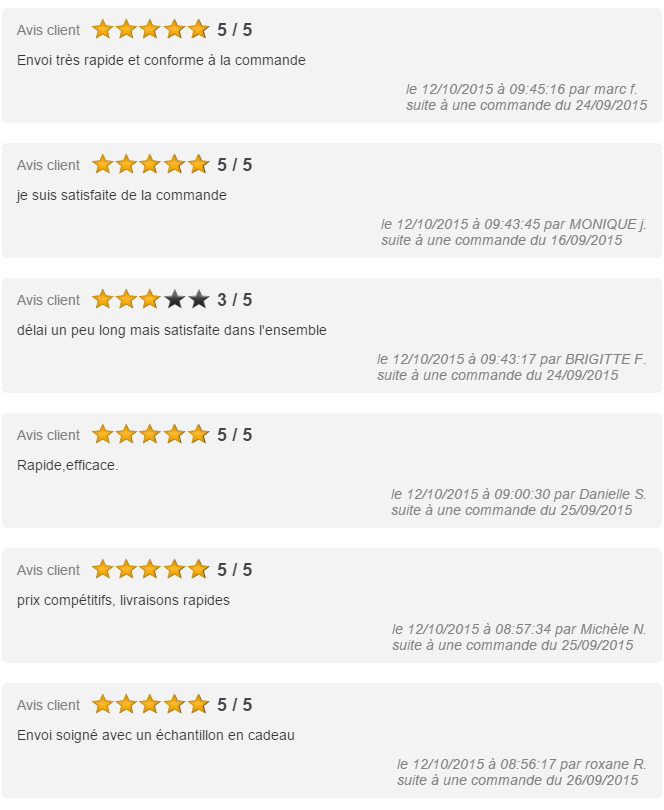Viewport: 664px width, 810px height.
Task: Click the 'Rapide,efficace.' review text
Action: (68, 465)
